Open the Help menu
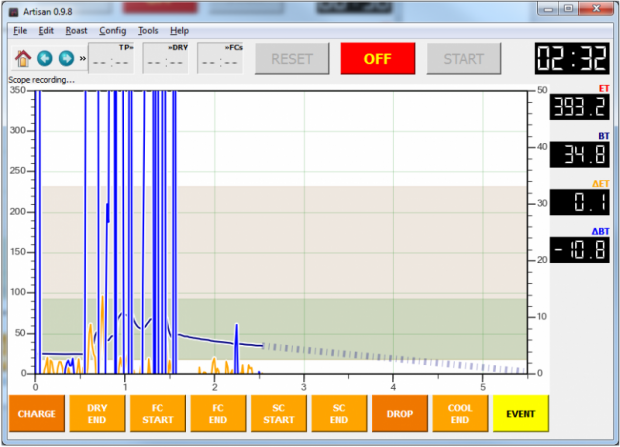This screenshot has width=620, height=447. pos(180,31)
